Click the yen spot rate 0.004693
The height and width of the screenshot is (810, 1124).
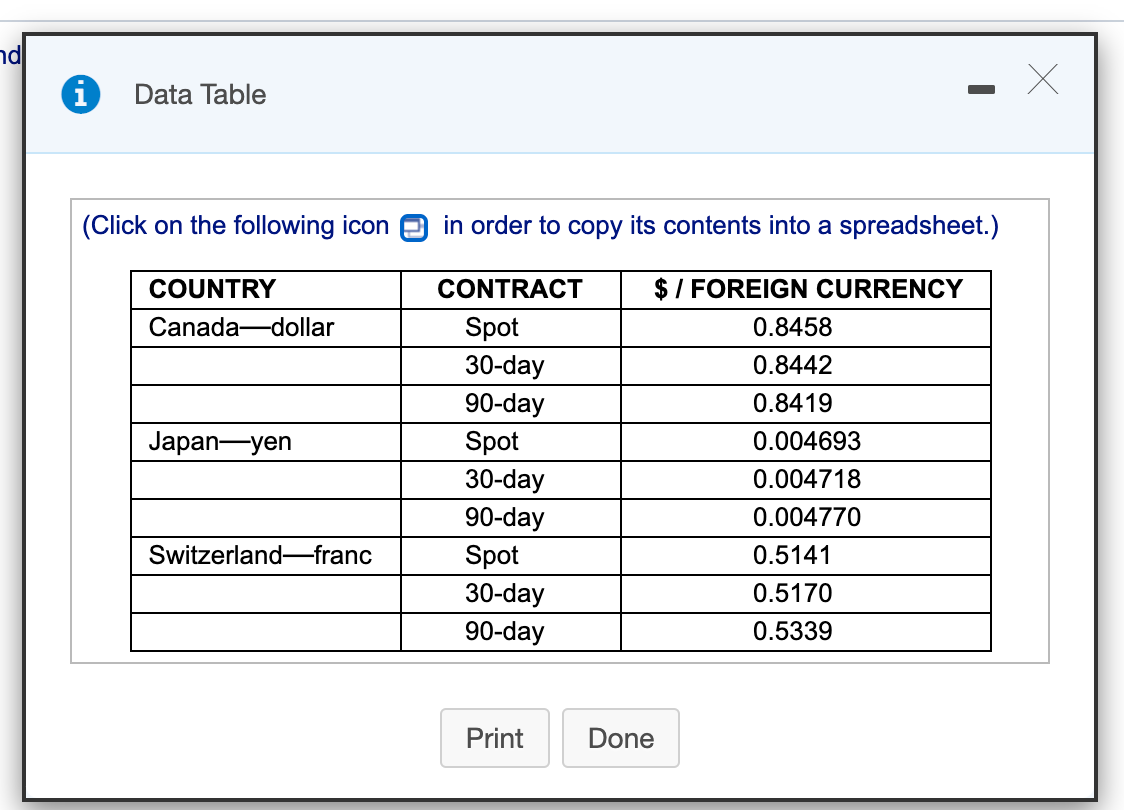point(806,442)
